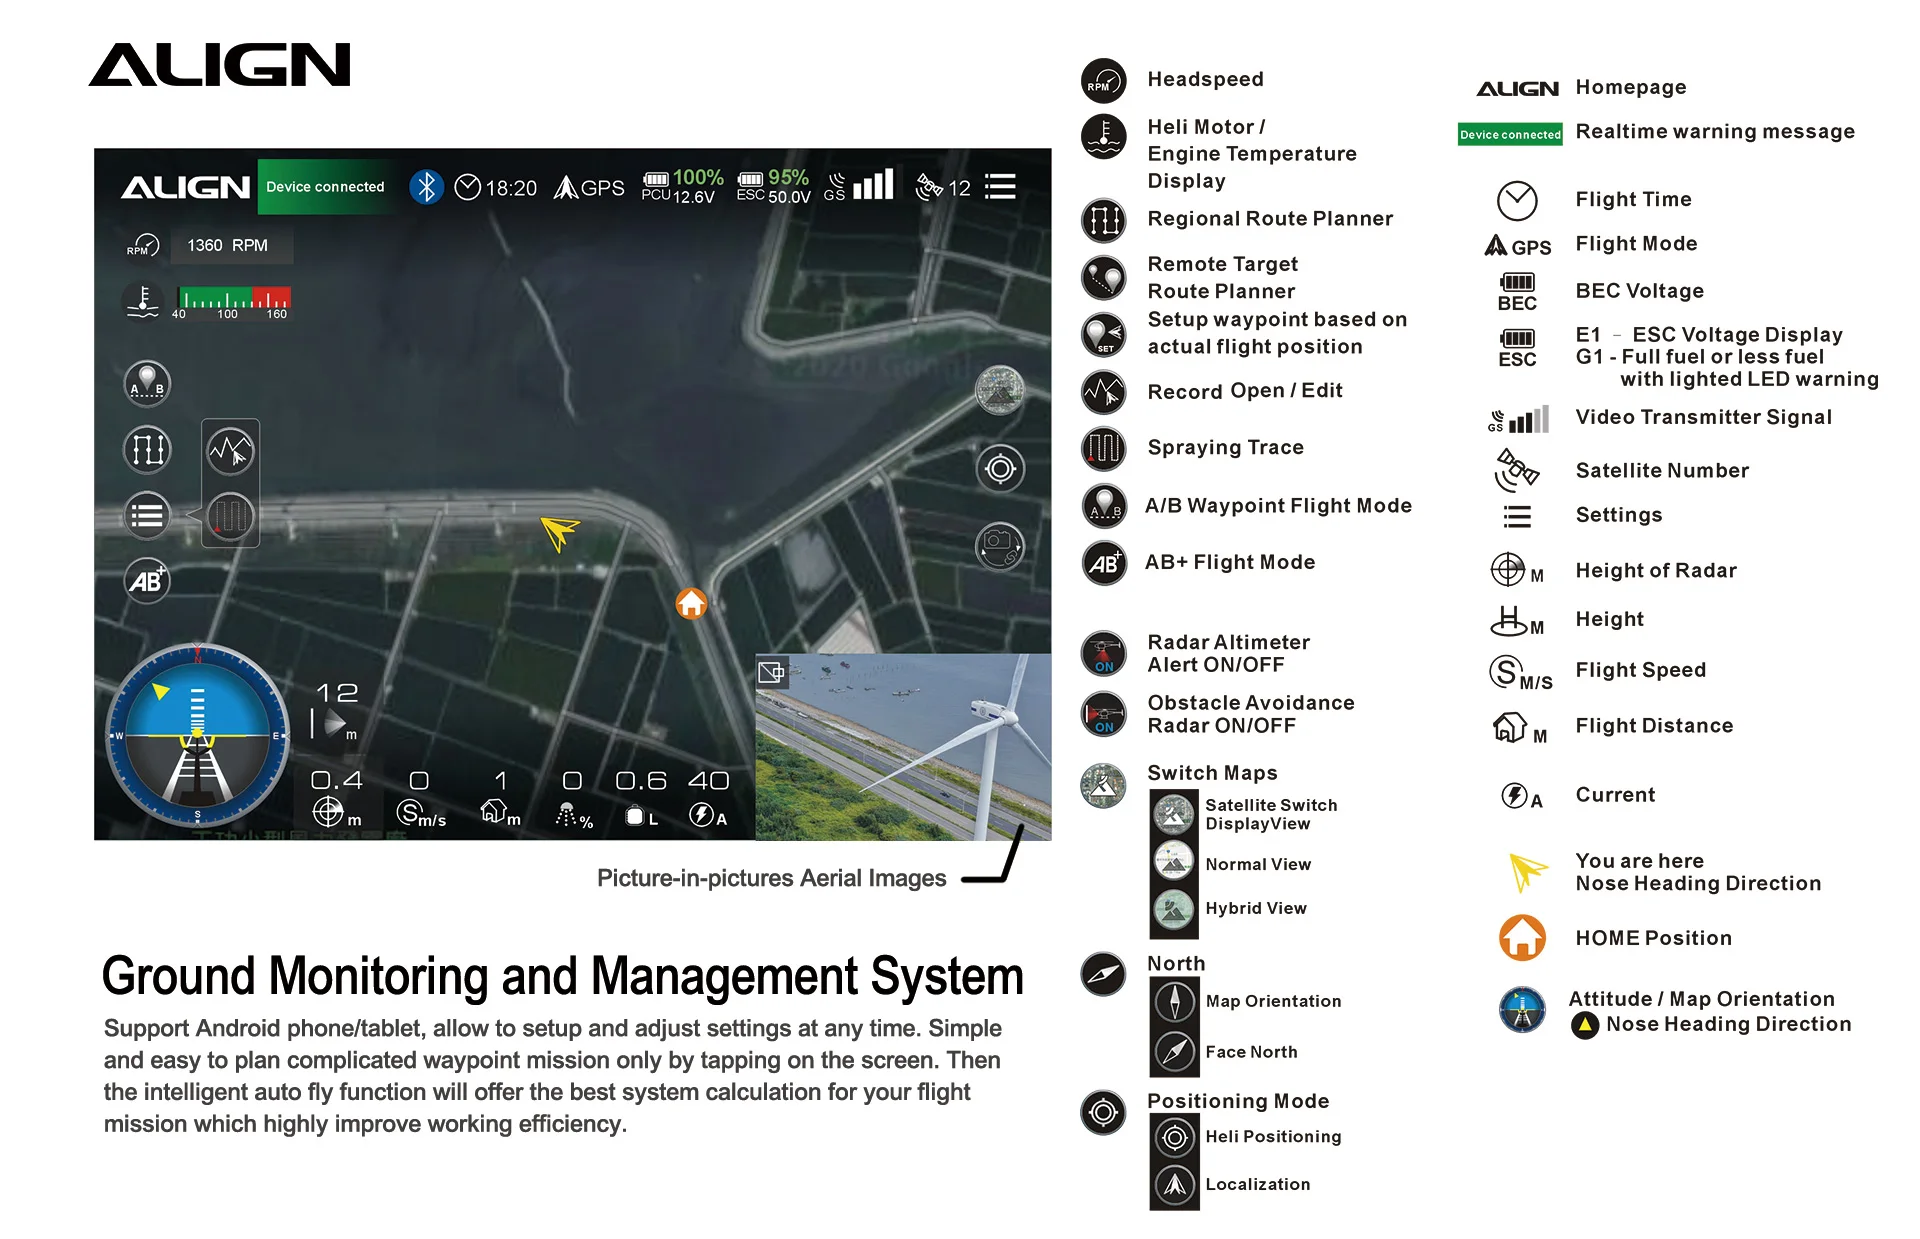The width and height of the screenshot is (1920, 1239).
Task: Select the Hybrid View map icon in the legend
Action: coord(1174,909)
